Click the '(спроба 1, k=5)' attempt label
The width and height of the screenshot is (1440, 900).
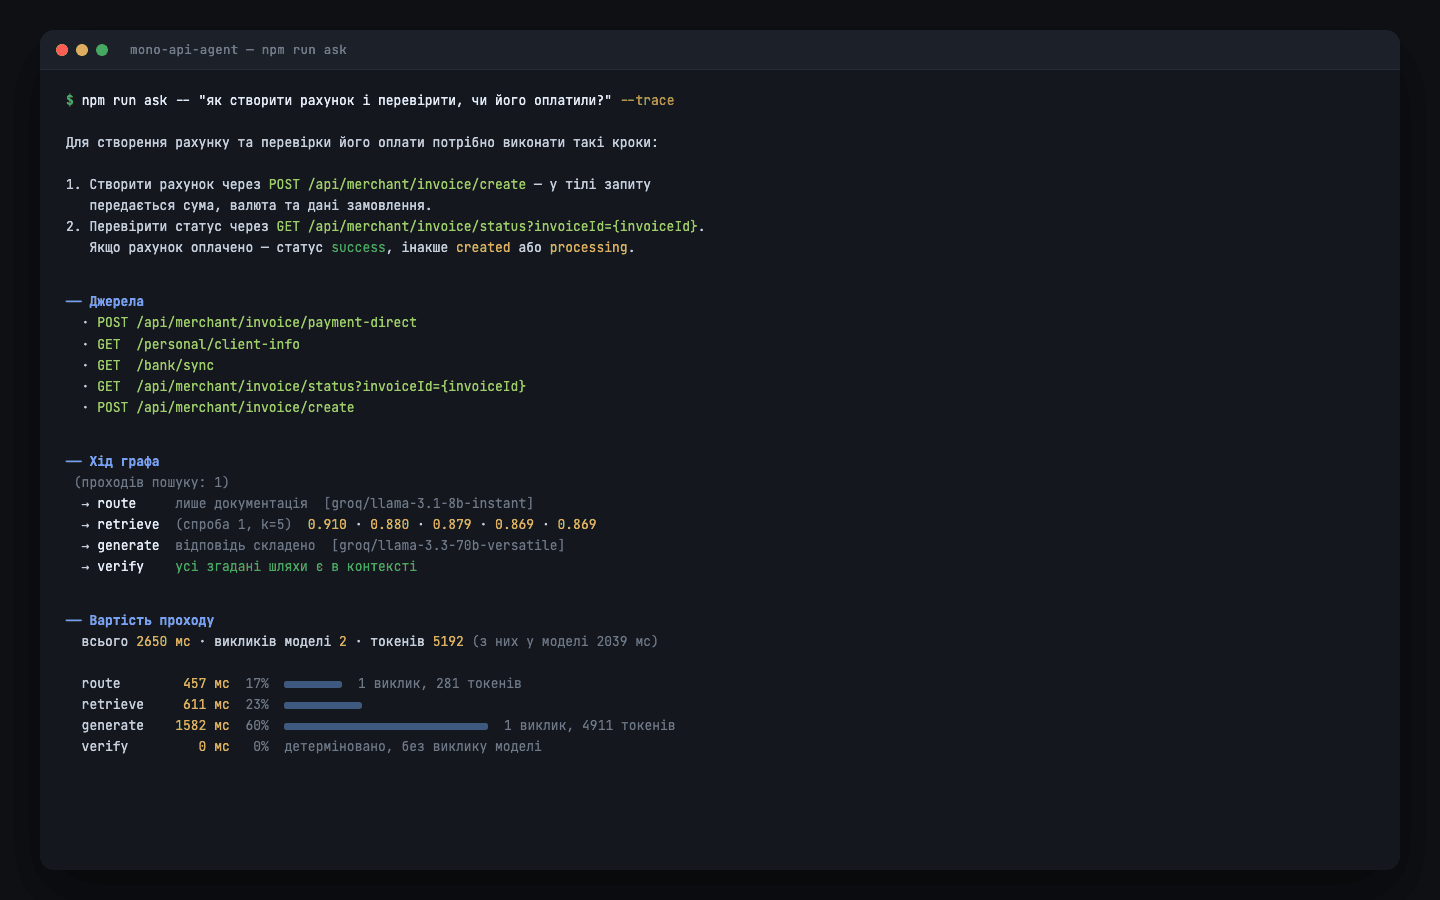pyautogui.click(x=233, y=525)
